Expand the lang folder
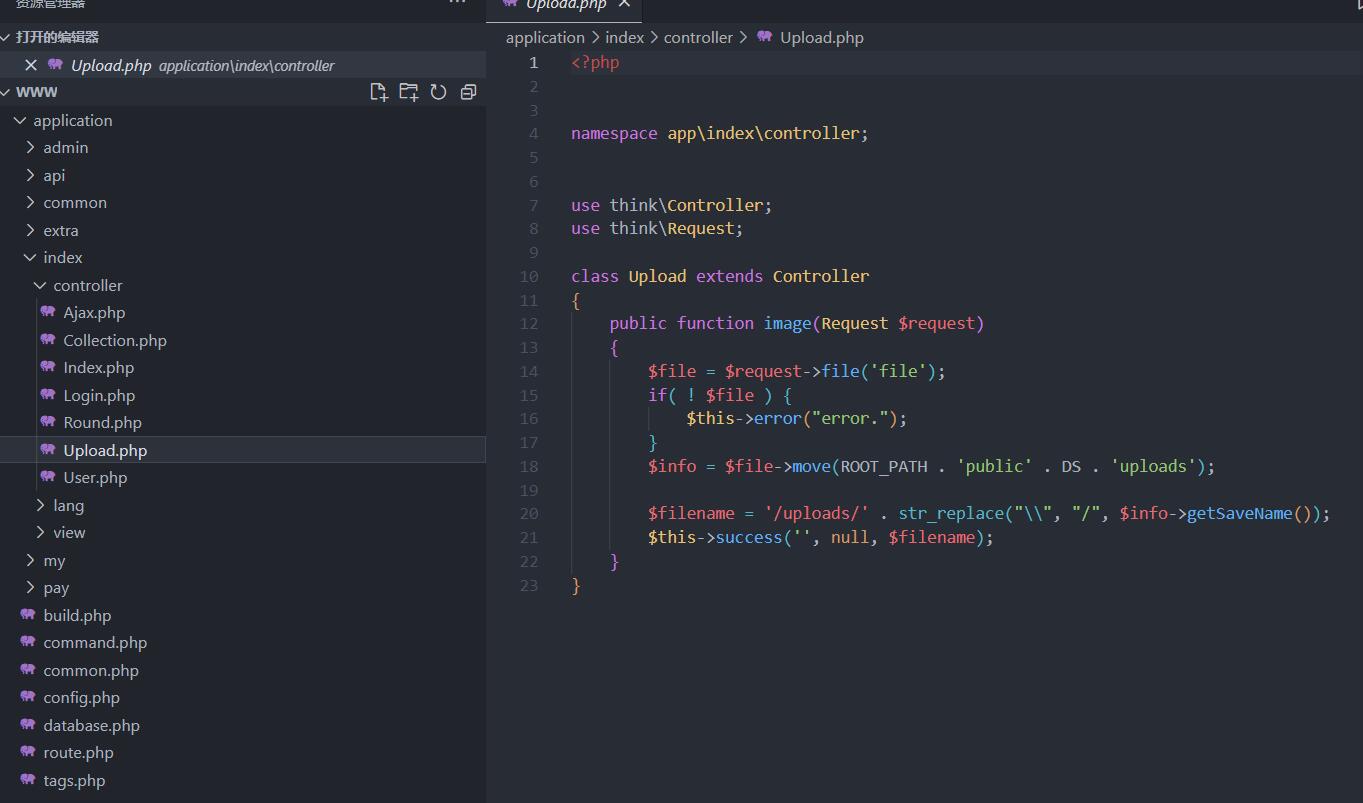Screen dimensions: 1363x803 (x=68, y=505)
